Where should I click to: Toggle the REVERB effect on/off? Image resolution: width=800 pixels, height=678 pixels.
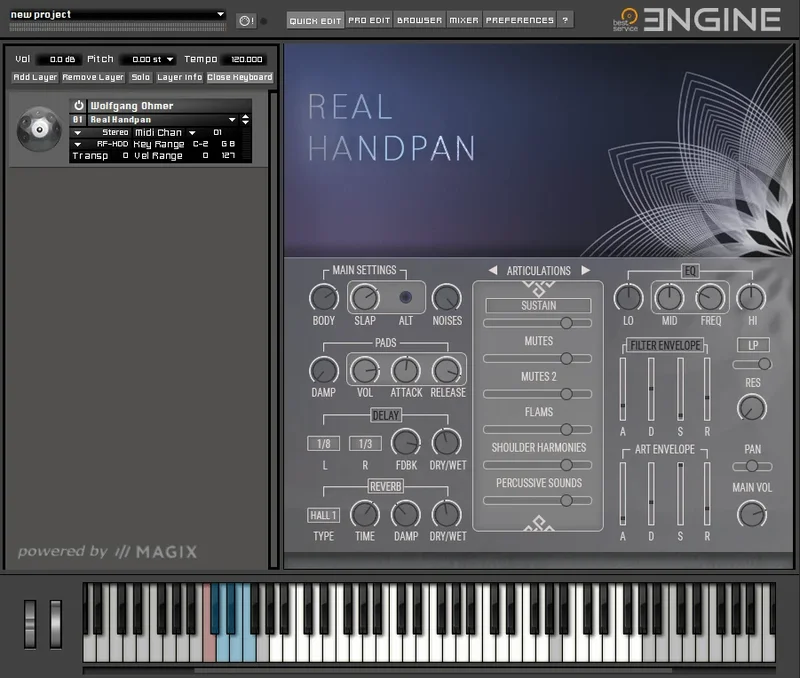click(x=386, y=487)
